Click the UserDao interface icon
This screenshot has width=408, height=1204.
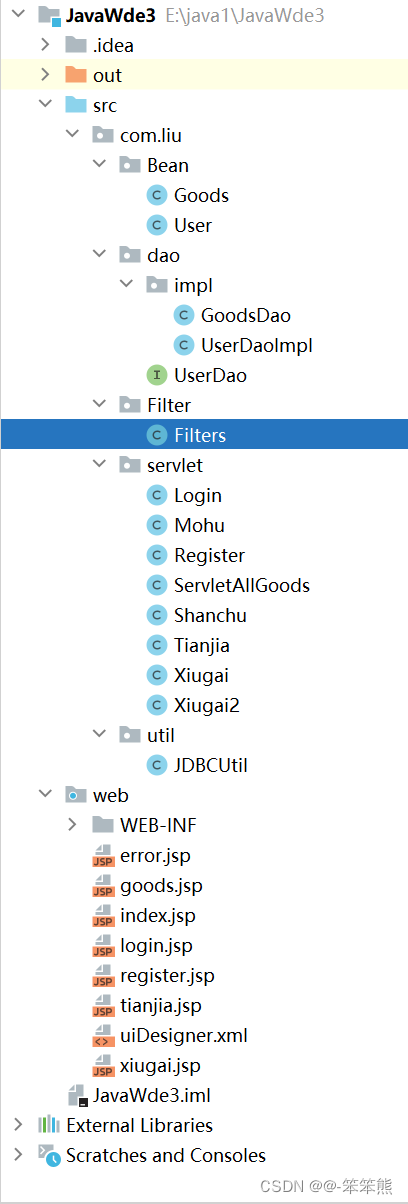point(156,375)
